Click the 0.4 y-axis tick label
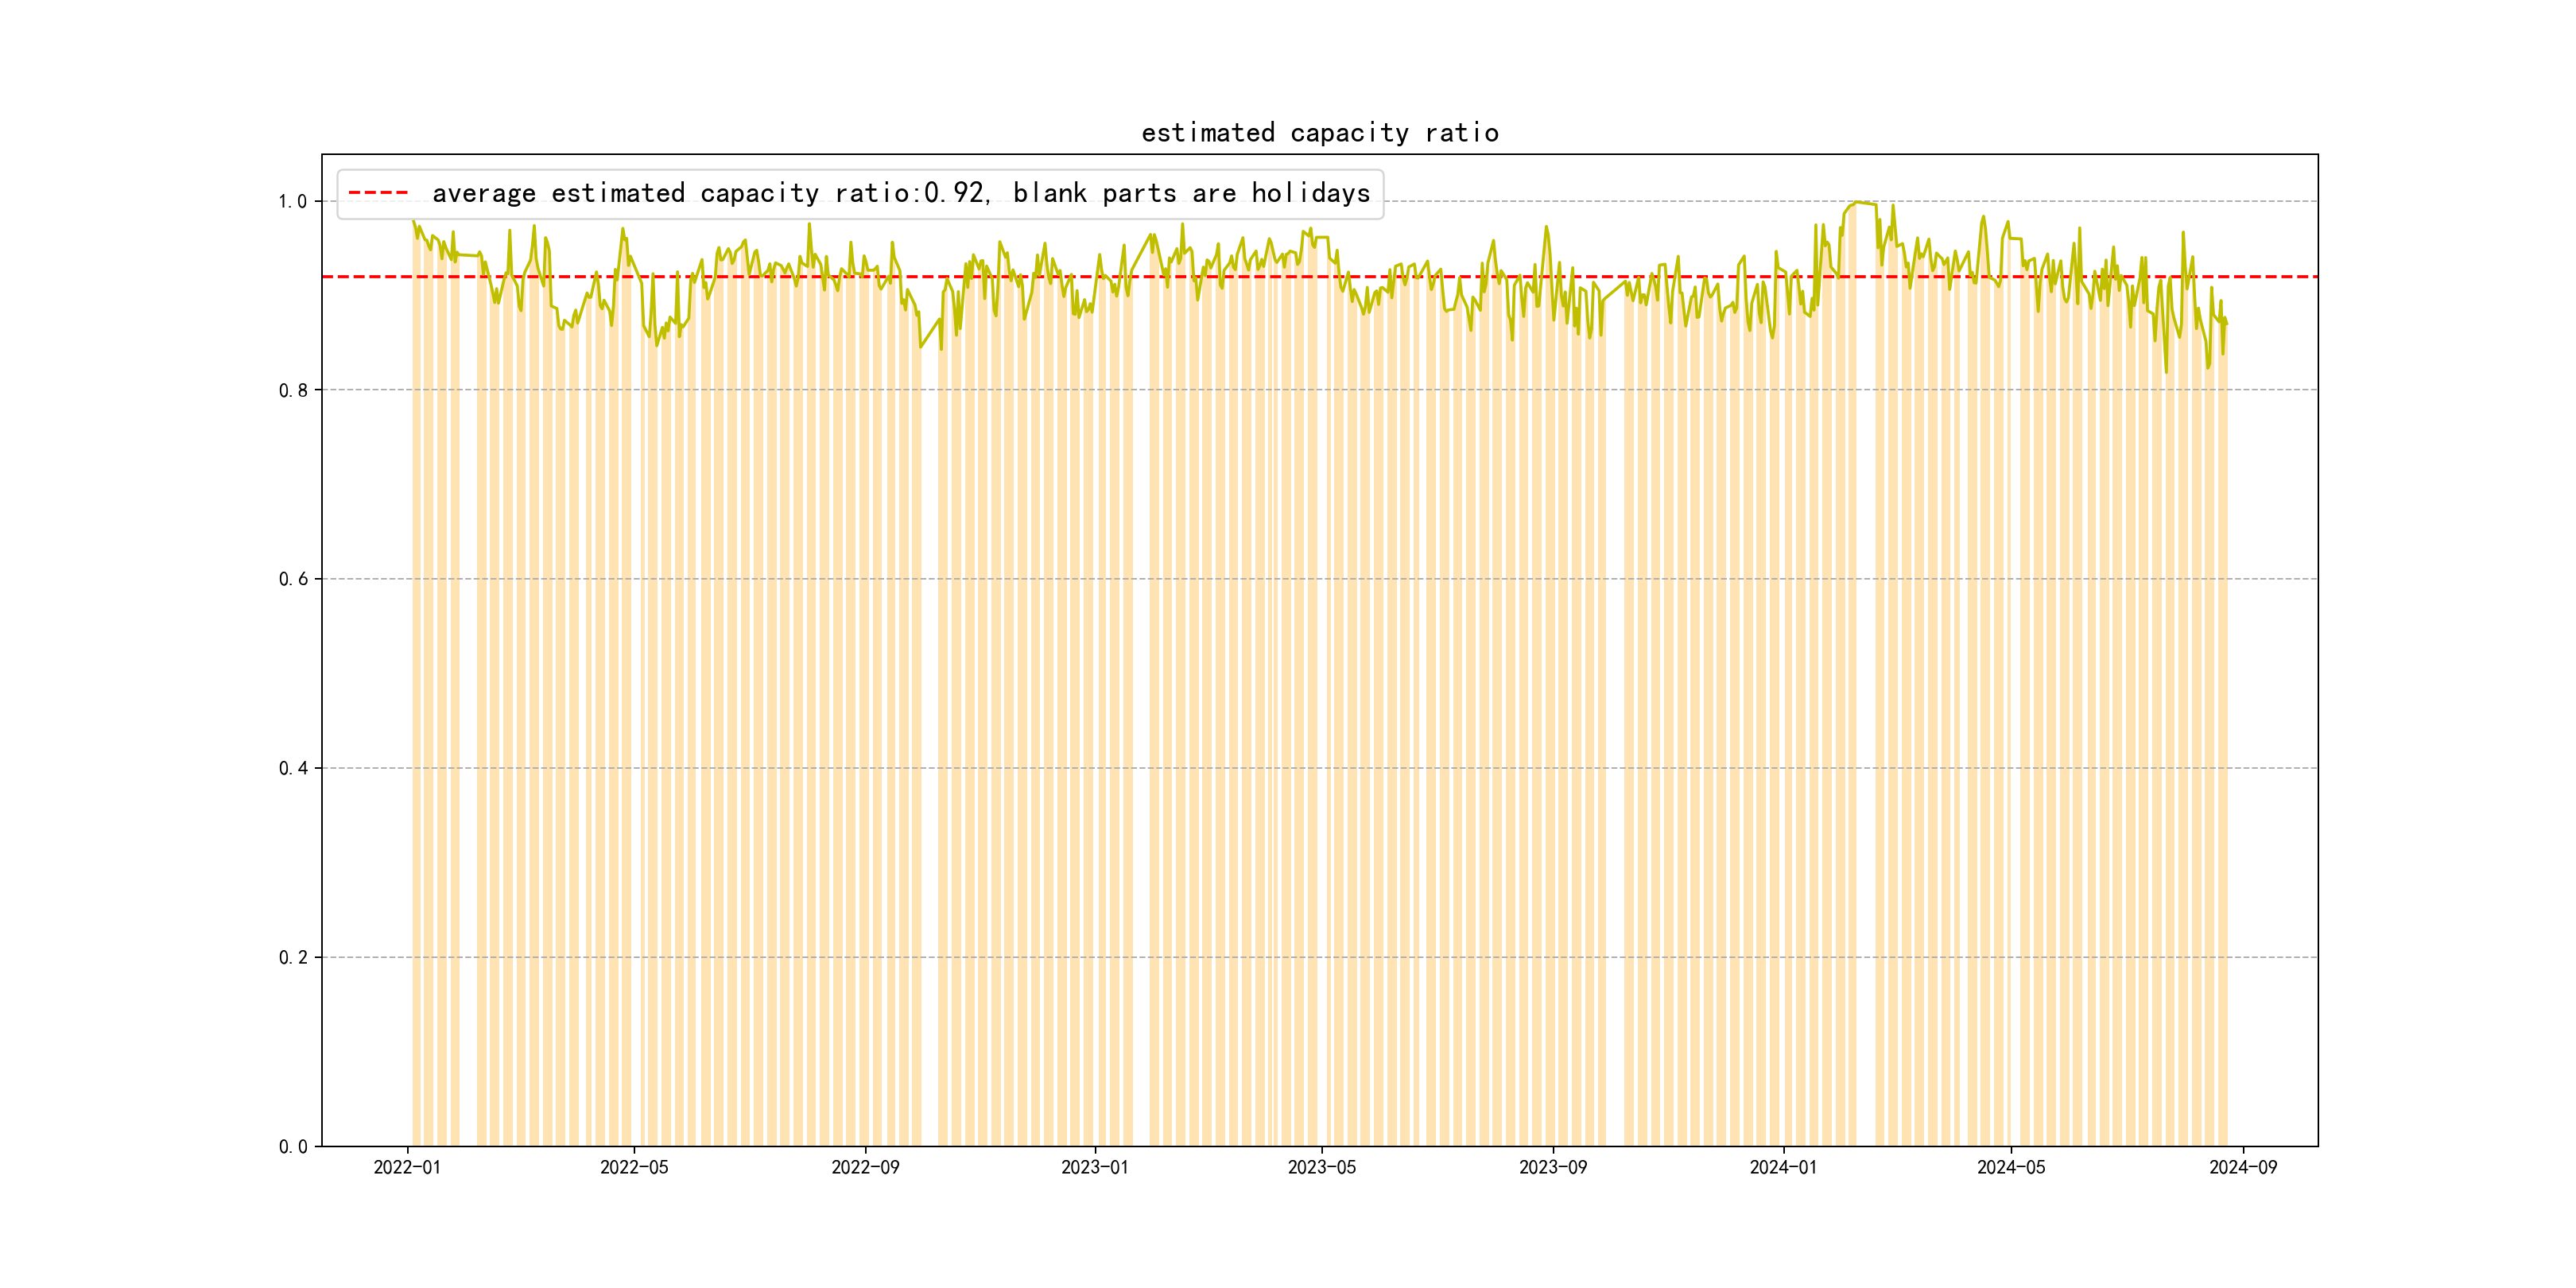 (x=293, y=769)
